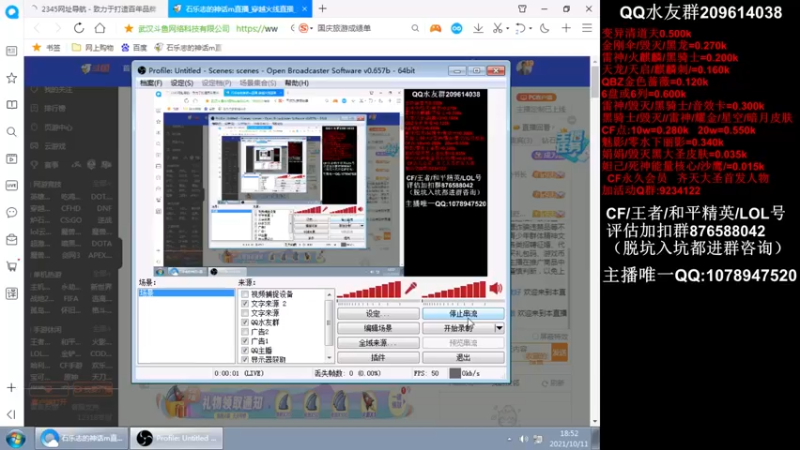Open the sidebar chat bubble icon
This screenshot has width=800, height=450.
pos(11,212)
